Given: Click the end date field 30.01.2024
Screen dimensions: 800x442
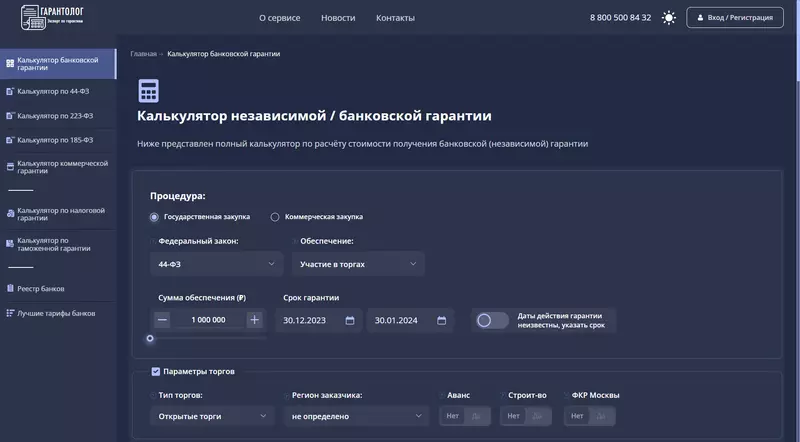Looking at the screenshot, I should click(411, 321).
